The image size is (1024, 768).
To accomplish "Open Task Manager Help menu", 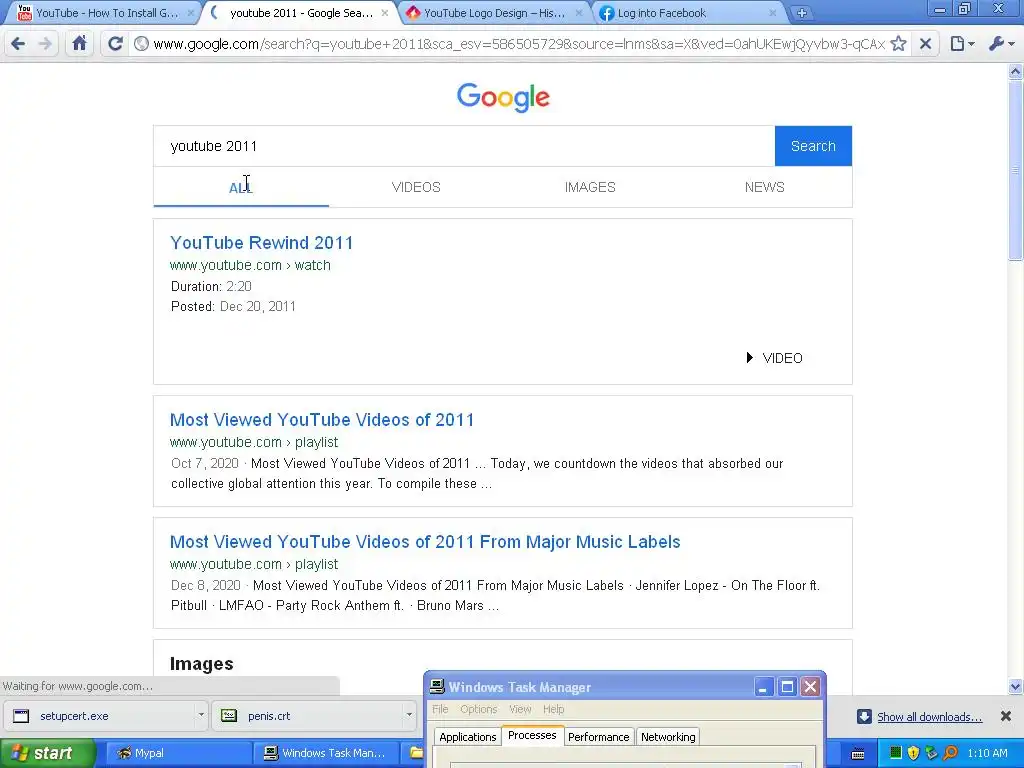I will [x=553, y=709].
